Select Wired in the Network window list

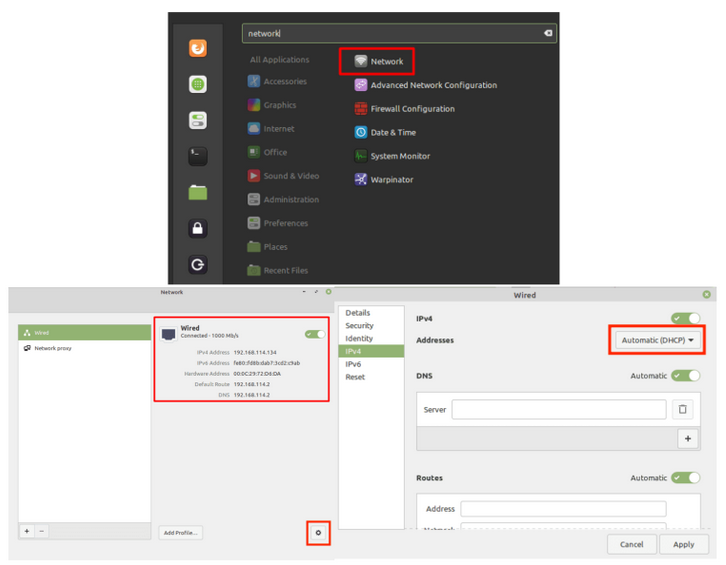click(84, 333)
